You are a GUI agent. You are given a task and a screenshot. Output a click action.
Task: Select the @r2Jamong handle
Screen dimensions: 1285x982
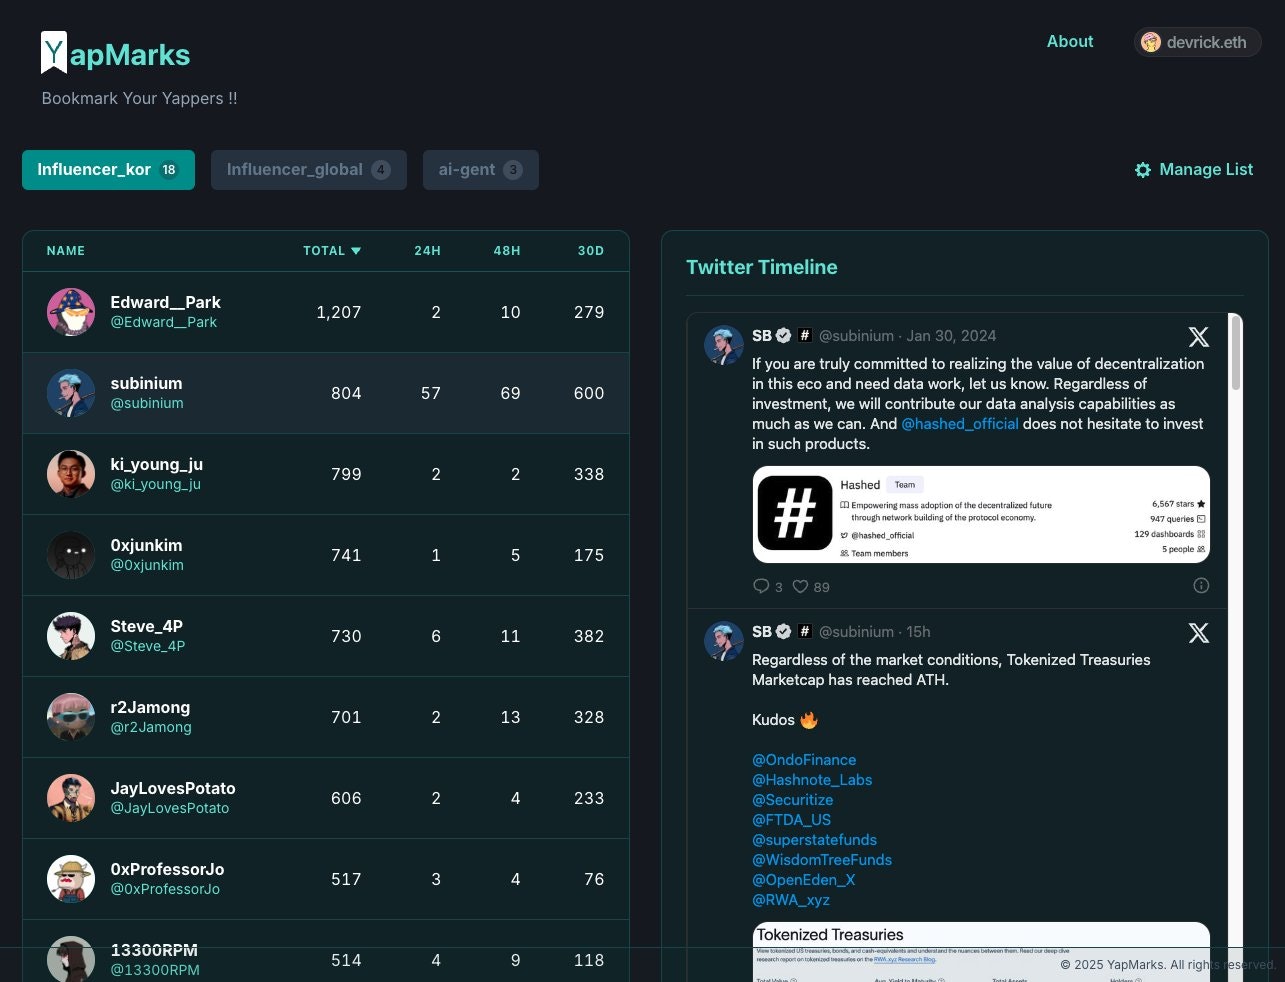(x=151, y=727)
